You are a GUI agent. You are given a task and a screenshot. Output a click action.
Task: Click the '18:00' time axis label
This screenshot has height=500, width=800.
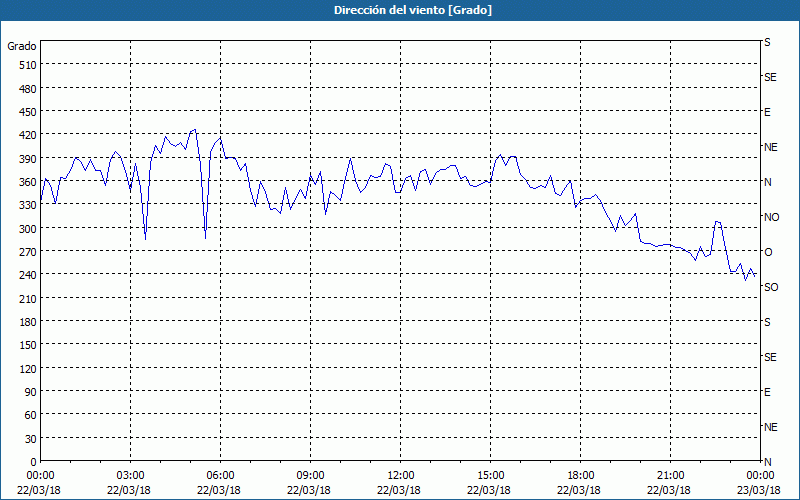tap(580, 476)
